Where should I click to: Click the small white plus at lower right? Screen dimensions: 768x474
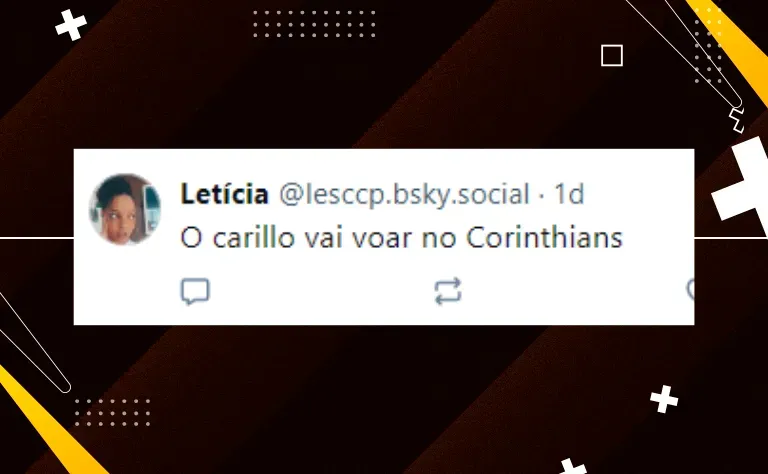pyautogui.click(x=664, y=399)
